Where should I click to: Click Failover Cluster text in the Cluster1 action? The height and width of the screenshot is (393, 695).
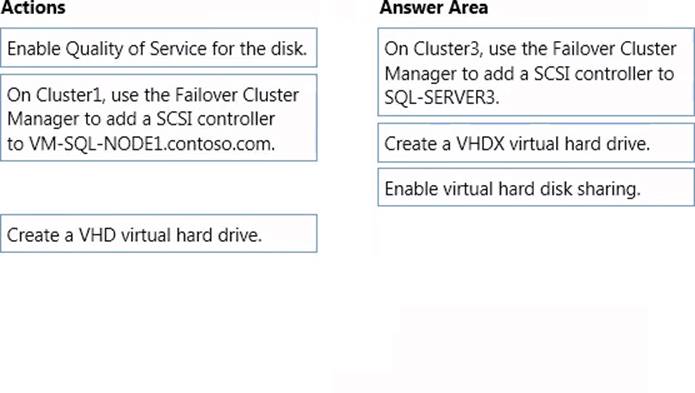[x=237, y=95]
